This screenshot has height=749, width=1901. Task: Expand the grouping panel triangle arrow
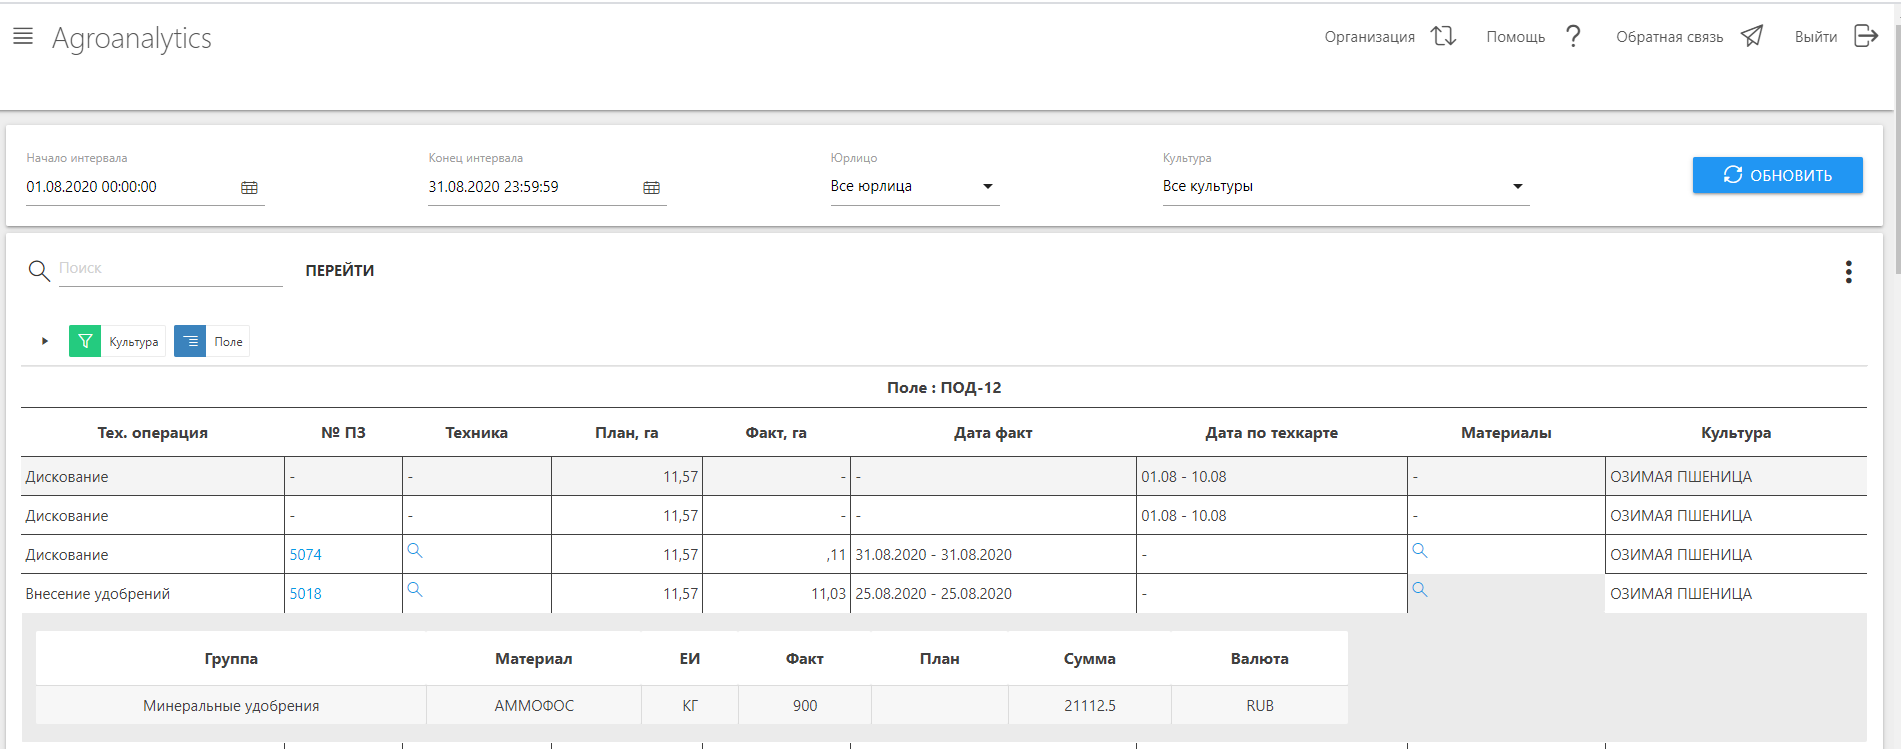45,342
